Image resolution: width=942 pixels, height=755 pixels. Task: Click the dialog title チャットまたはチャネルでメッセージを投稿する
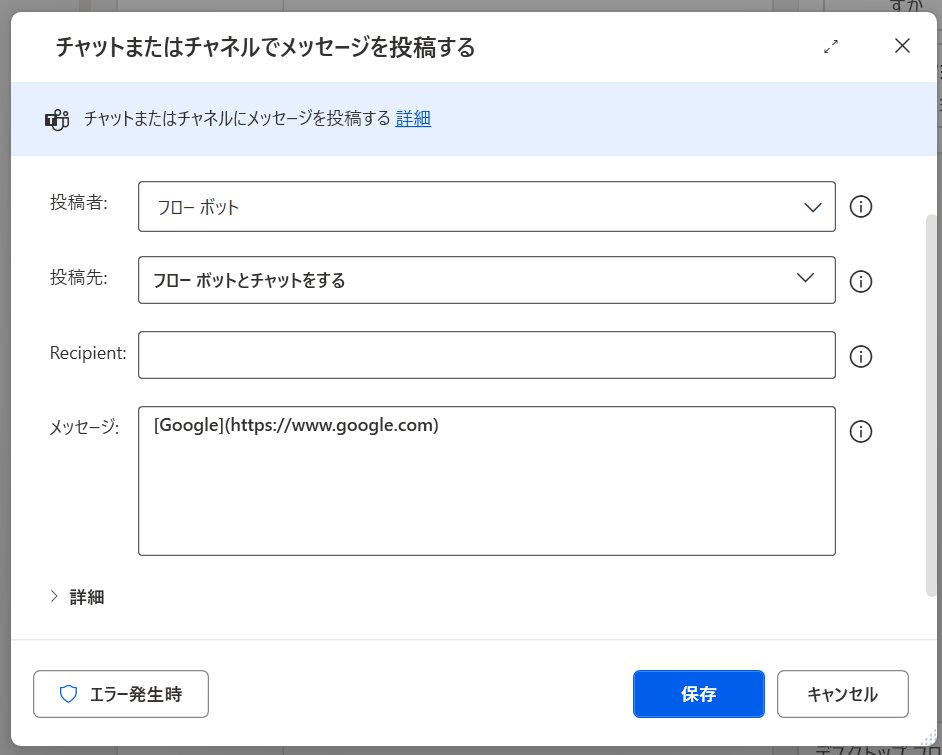tap(265, 47)
